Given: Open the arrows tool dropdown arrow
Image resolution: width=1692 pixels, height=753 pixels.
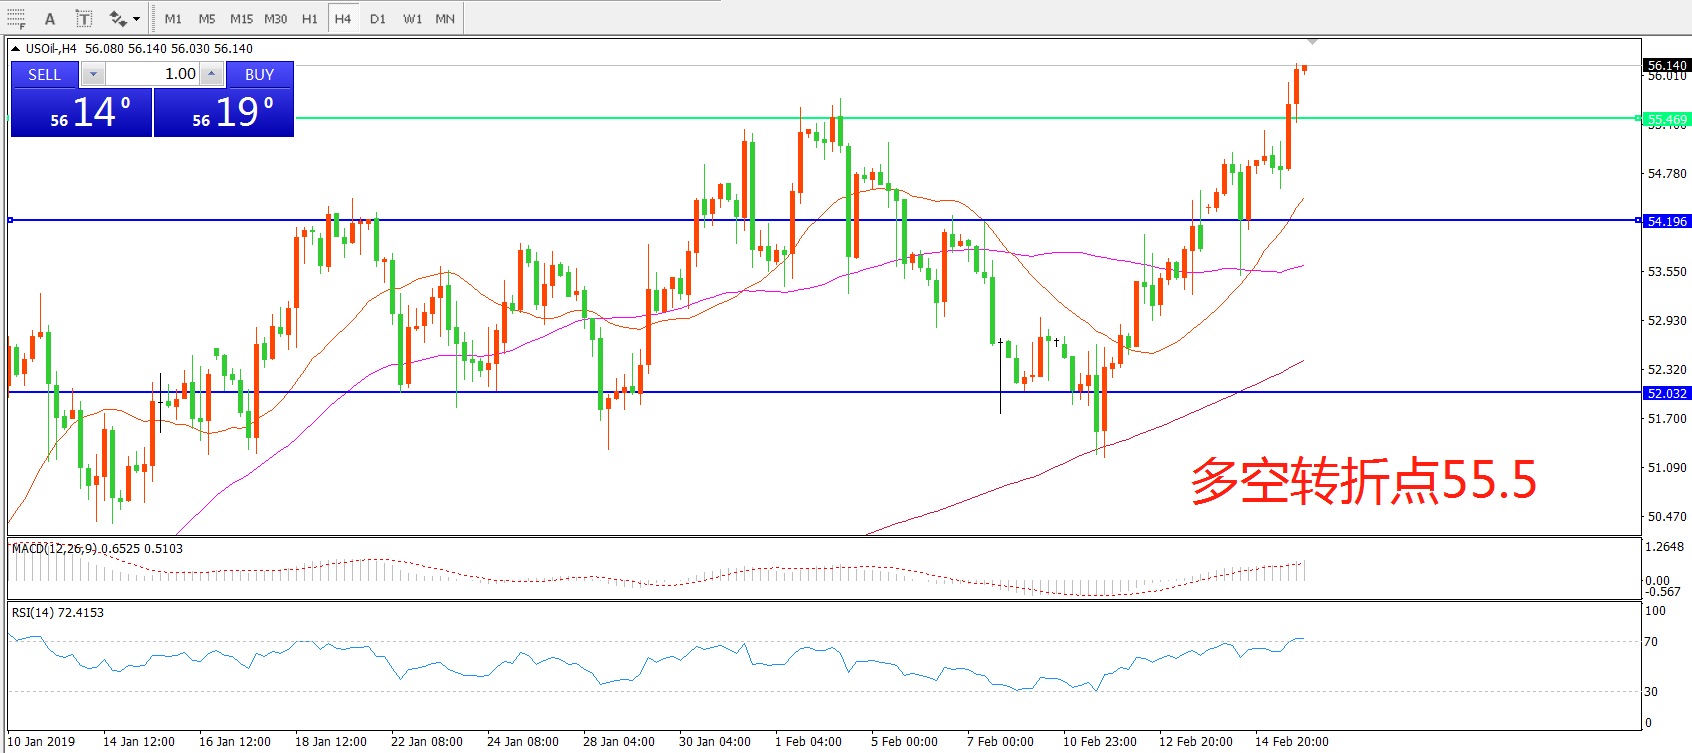Looking at the screenshot, I should [137, 18].
